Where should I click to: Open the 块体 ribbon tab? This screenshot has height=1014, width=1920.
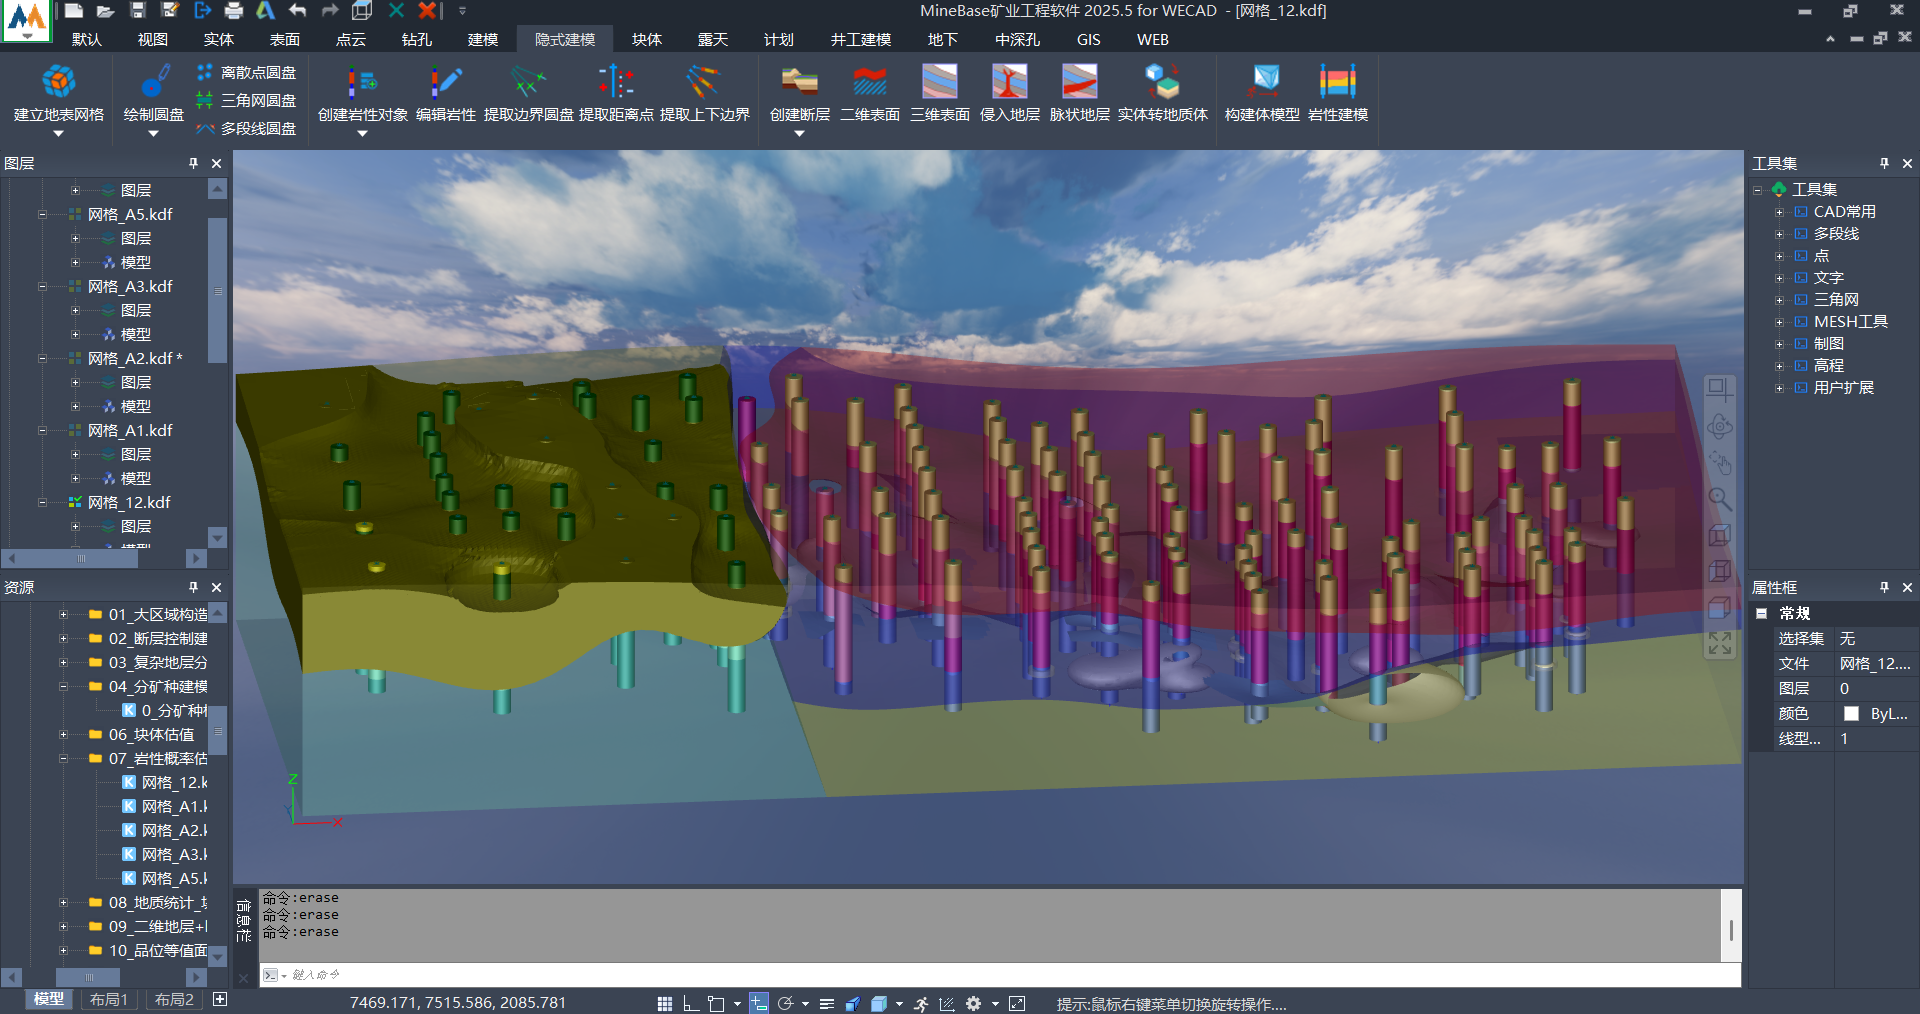click(x=646, y=40)
